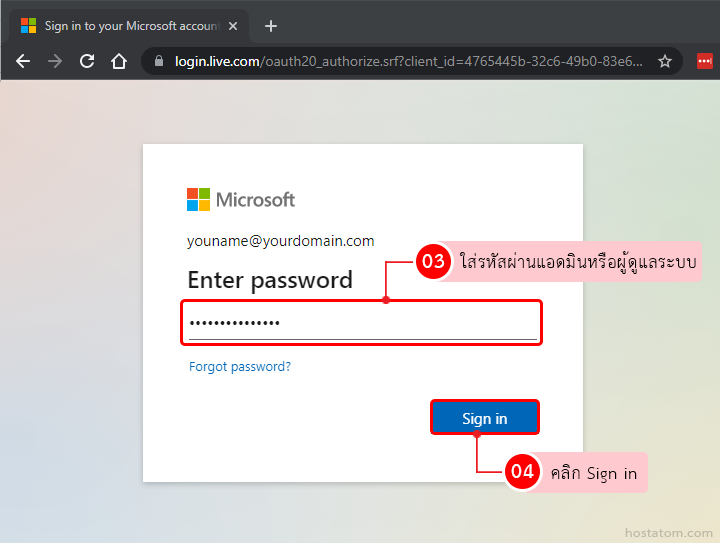Click the Microsoft logo on sign-in card
Image resolution: width=720 pixels, height=543 pixels.
(241, 199)
